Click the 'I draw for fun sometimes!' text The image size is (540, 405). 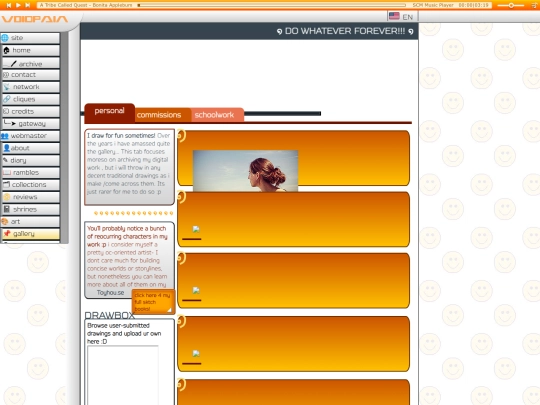click(121, 136)
